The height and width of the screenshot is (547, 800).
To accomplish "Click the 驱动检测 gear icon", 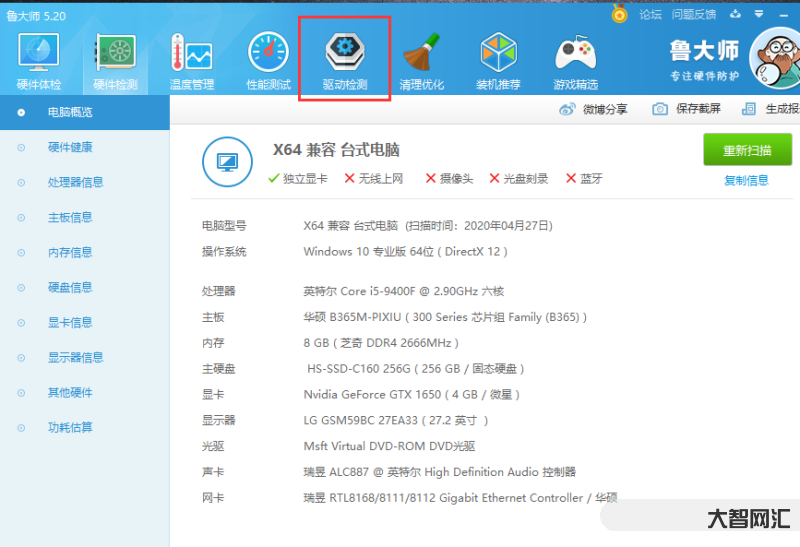I will [x=345, y=52].
